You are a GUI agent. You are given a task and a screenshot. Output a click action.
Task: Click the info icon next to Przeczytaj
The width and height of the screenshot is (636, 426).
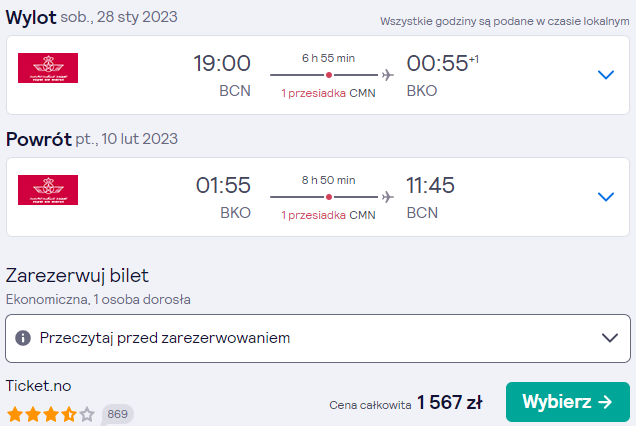(23, 338)
